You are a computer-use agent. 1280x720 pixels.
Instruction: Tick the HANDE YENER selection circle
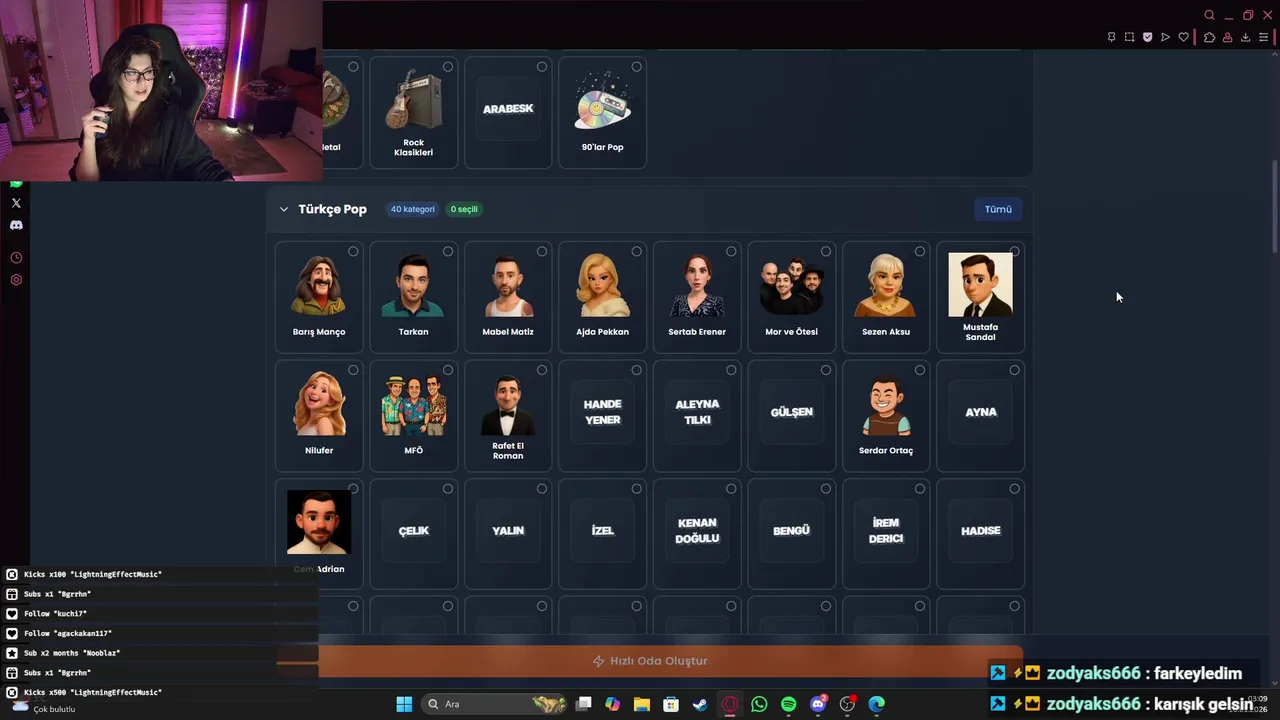coord(636,370)
